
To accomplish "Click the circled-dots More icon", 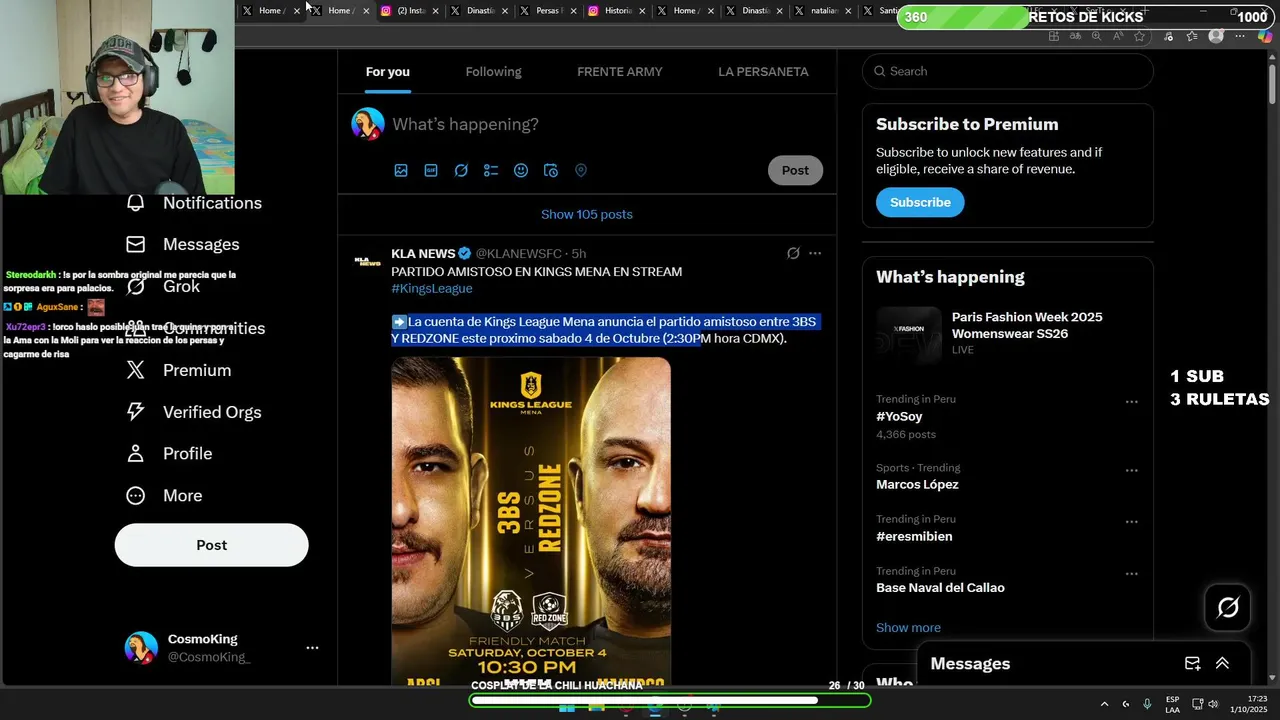I will pyautogui.click(x=136, y=496).
